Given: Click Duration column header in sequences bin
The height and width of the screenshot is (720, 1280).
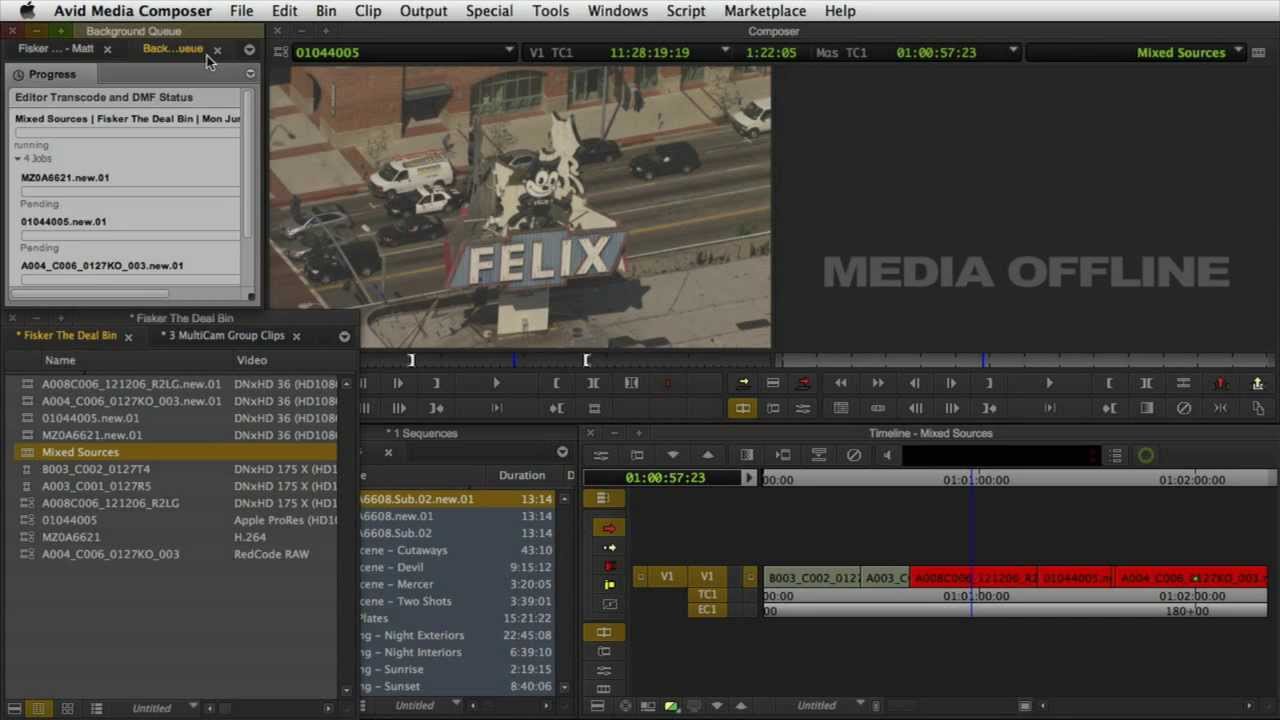Looking at the screenshot, I should pyautogui.click(x=522, y=475).
